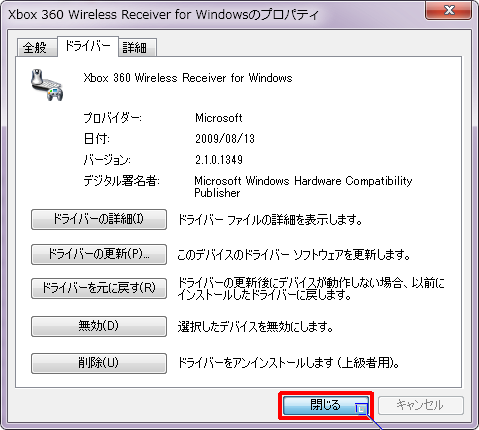
Task: Click the キャンセル button
Action: click(x=421, y=405)
